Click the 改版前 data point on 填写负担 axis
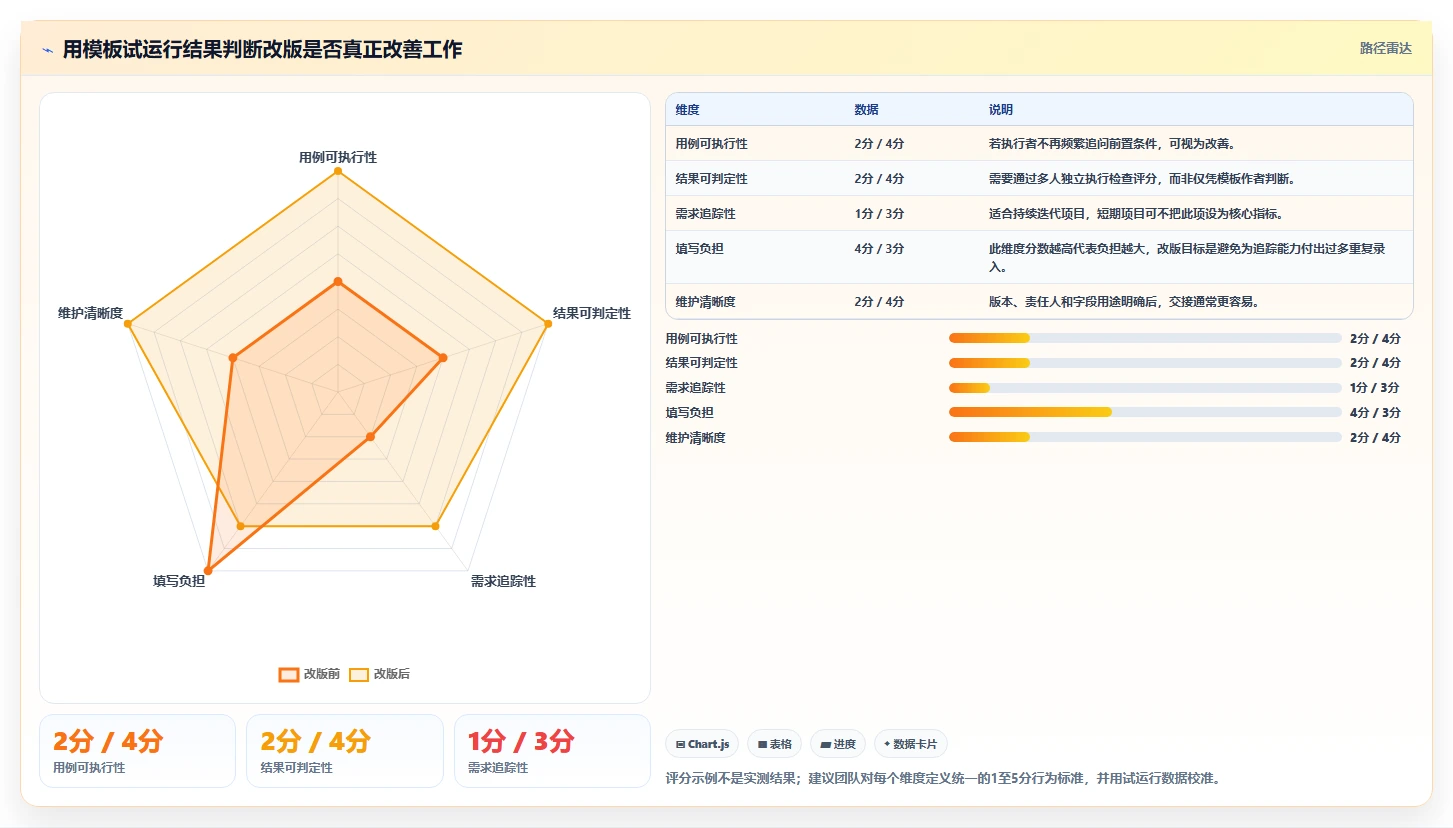The image size is (1453, 828). (208, 571)
